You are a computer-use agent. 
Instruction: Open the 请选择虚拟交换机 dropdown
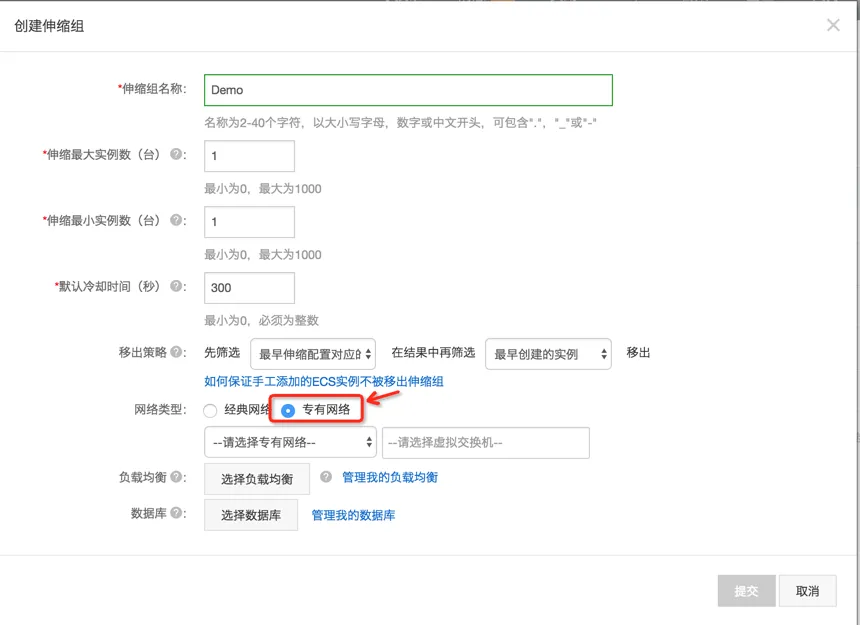click(486, 442)
